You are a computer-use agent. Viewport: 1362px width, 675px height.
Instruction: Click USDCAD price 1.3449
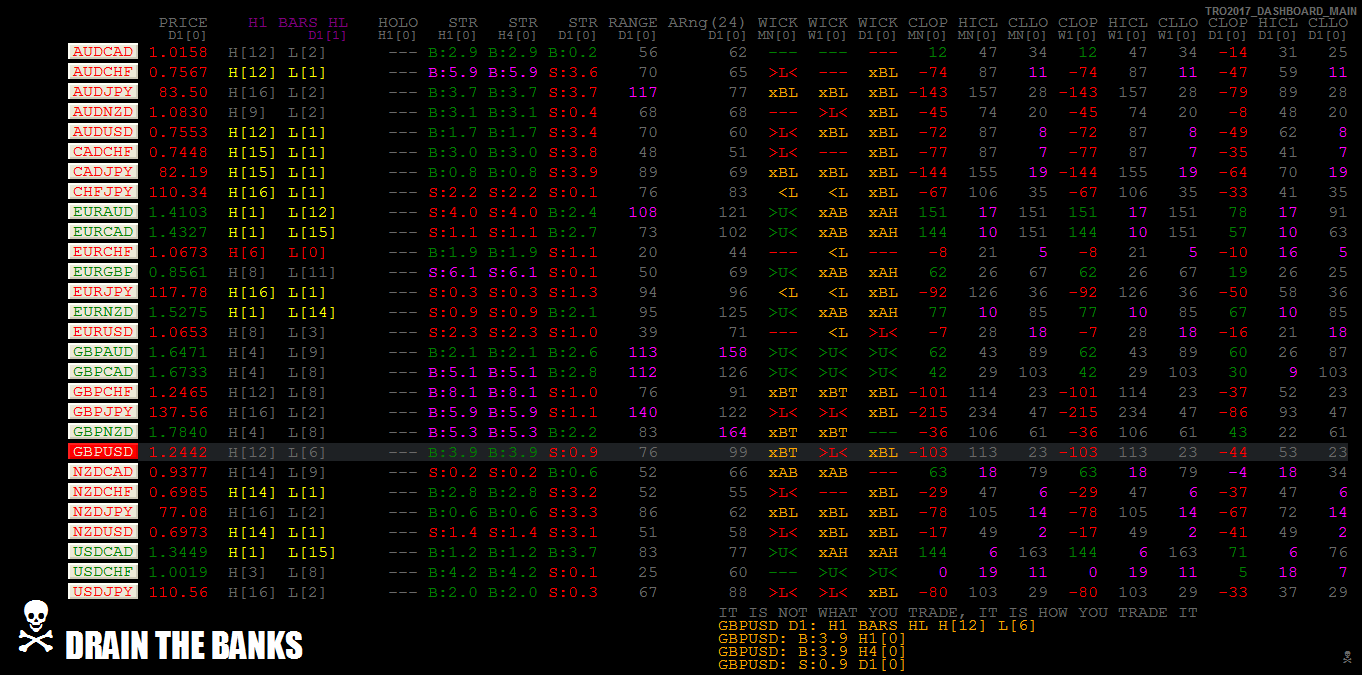pyautogui.click(x=178, y=552)
